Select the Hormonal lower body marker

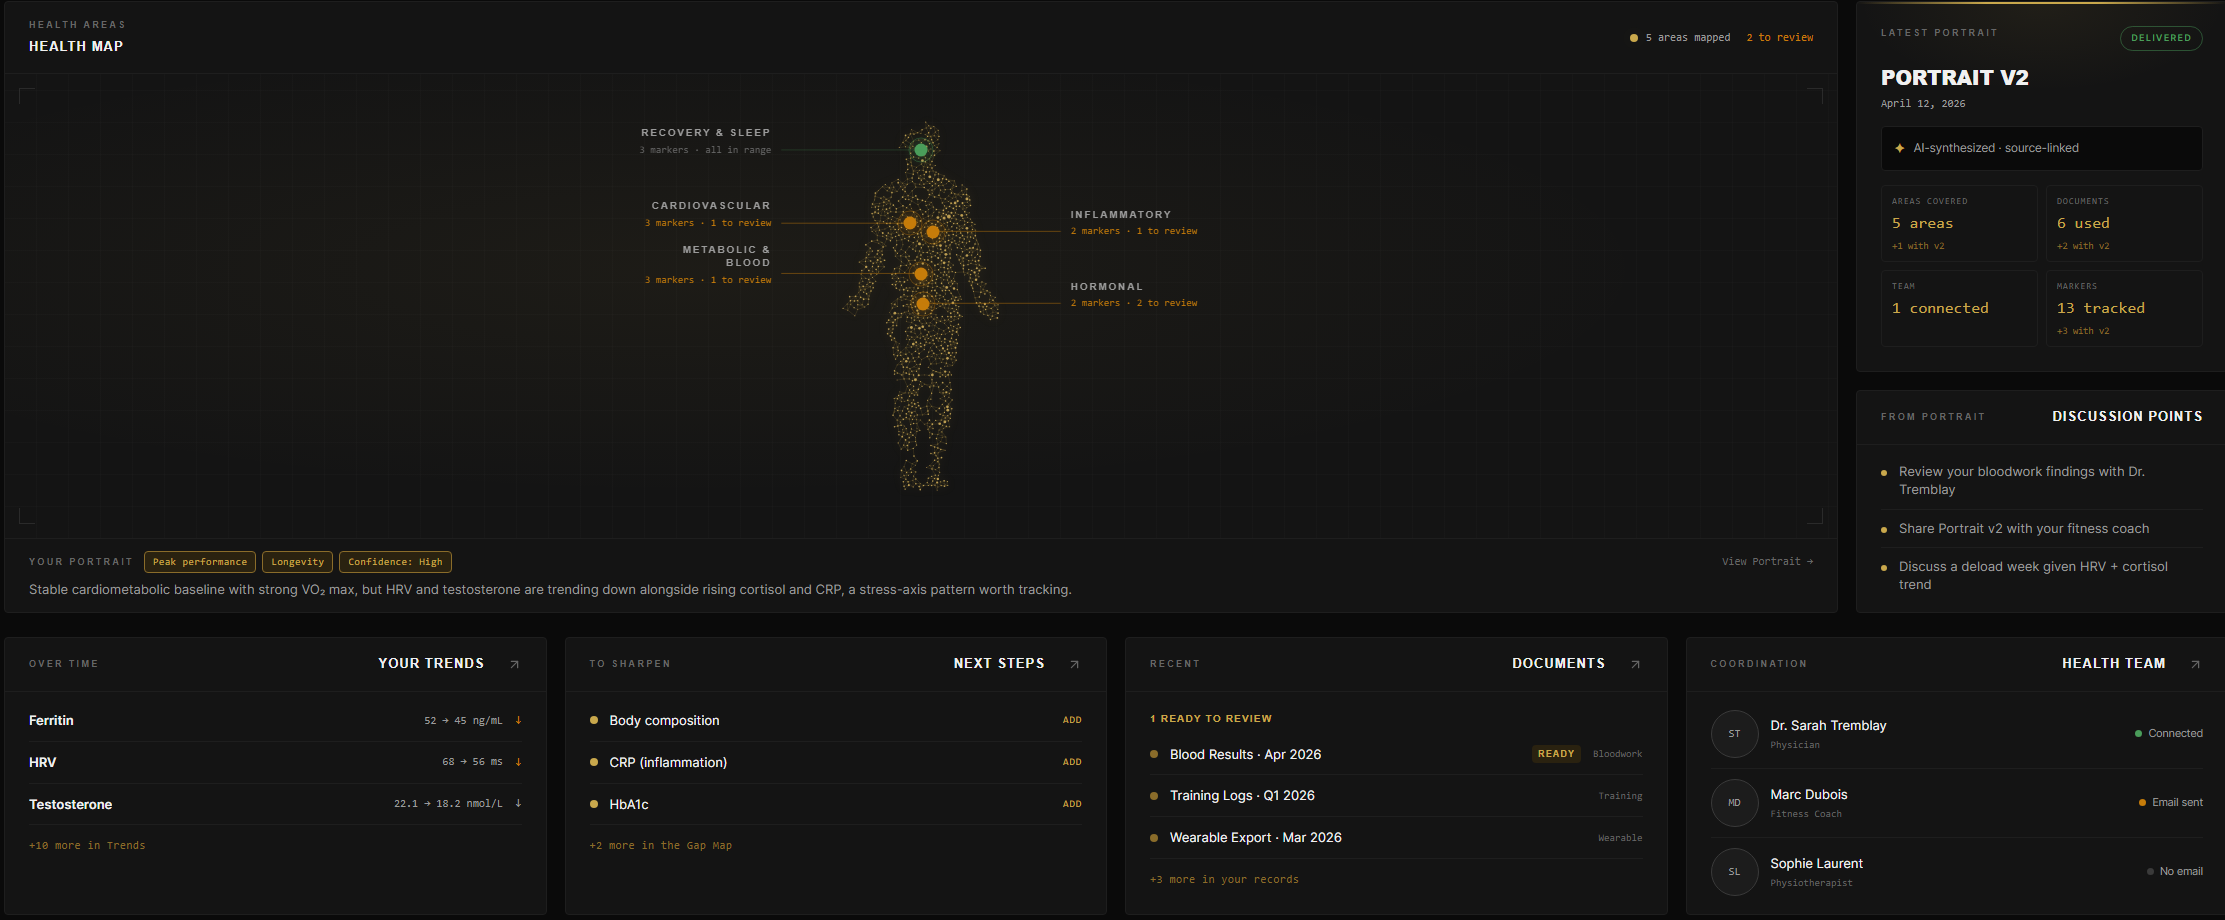(x=923, y=304)
